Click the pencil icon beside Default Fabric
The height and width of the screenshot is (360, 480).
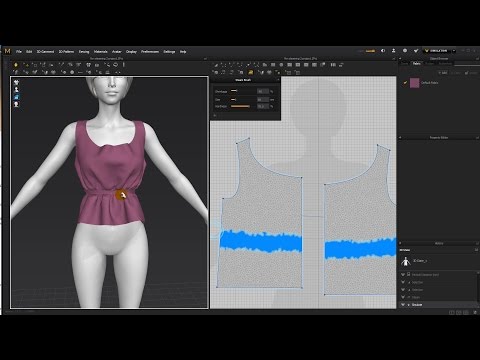click(405, 83)
